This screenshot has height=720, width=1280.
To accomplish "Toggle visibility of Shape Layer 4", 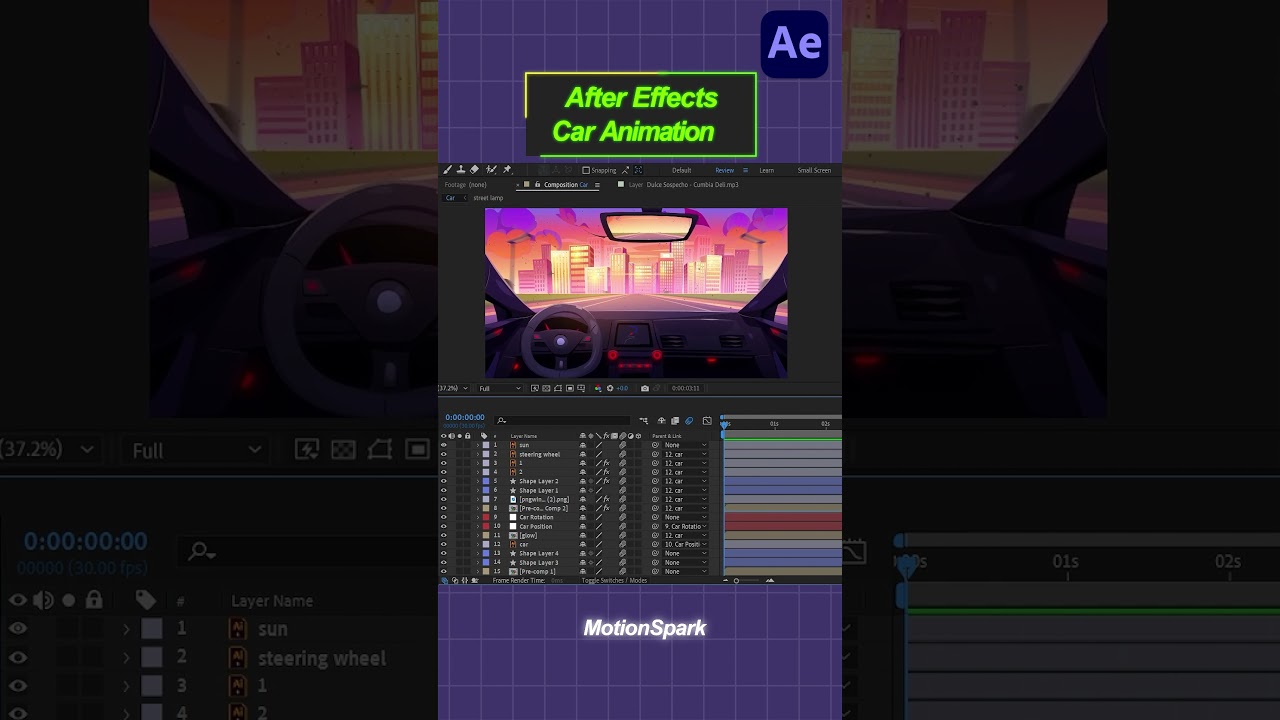I will (444, 553).
